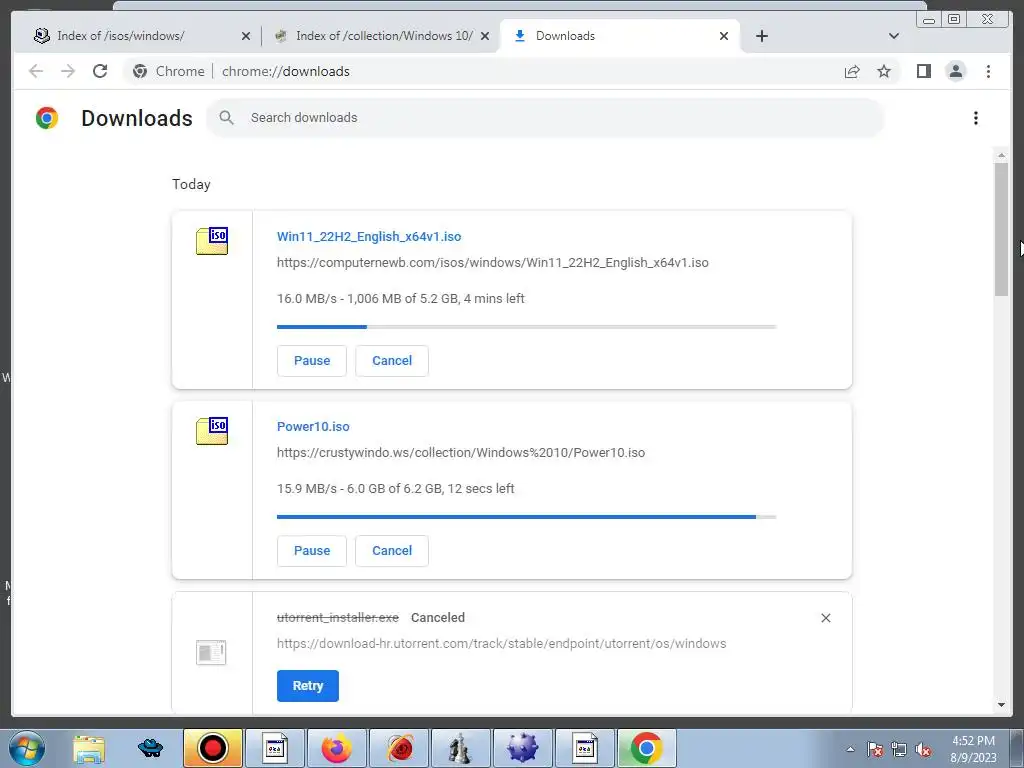
Task: Click the Chrome taskbar icon
Action: click(647, 748)
